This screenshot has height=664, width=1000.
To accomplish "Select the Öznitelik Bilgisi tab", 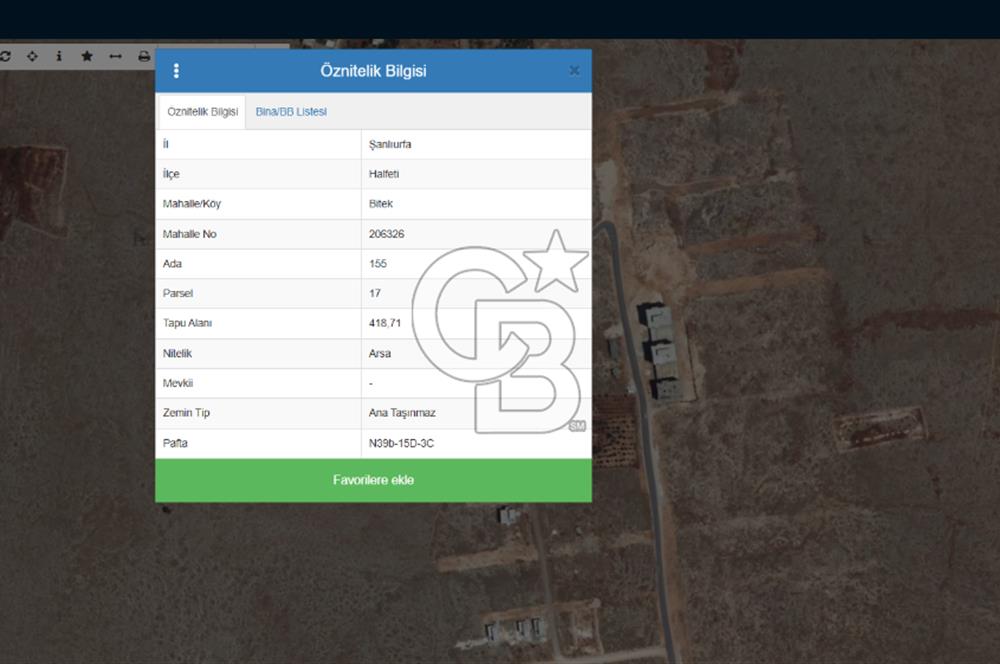I will click(x=202, y=112).
